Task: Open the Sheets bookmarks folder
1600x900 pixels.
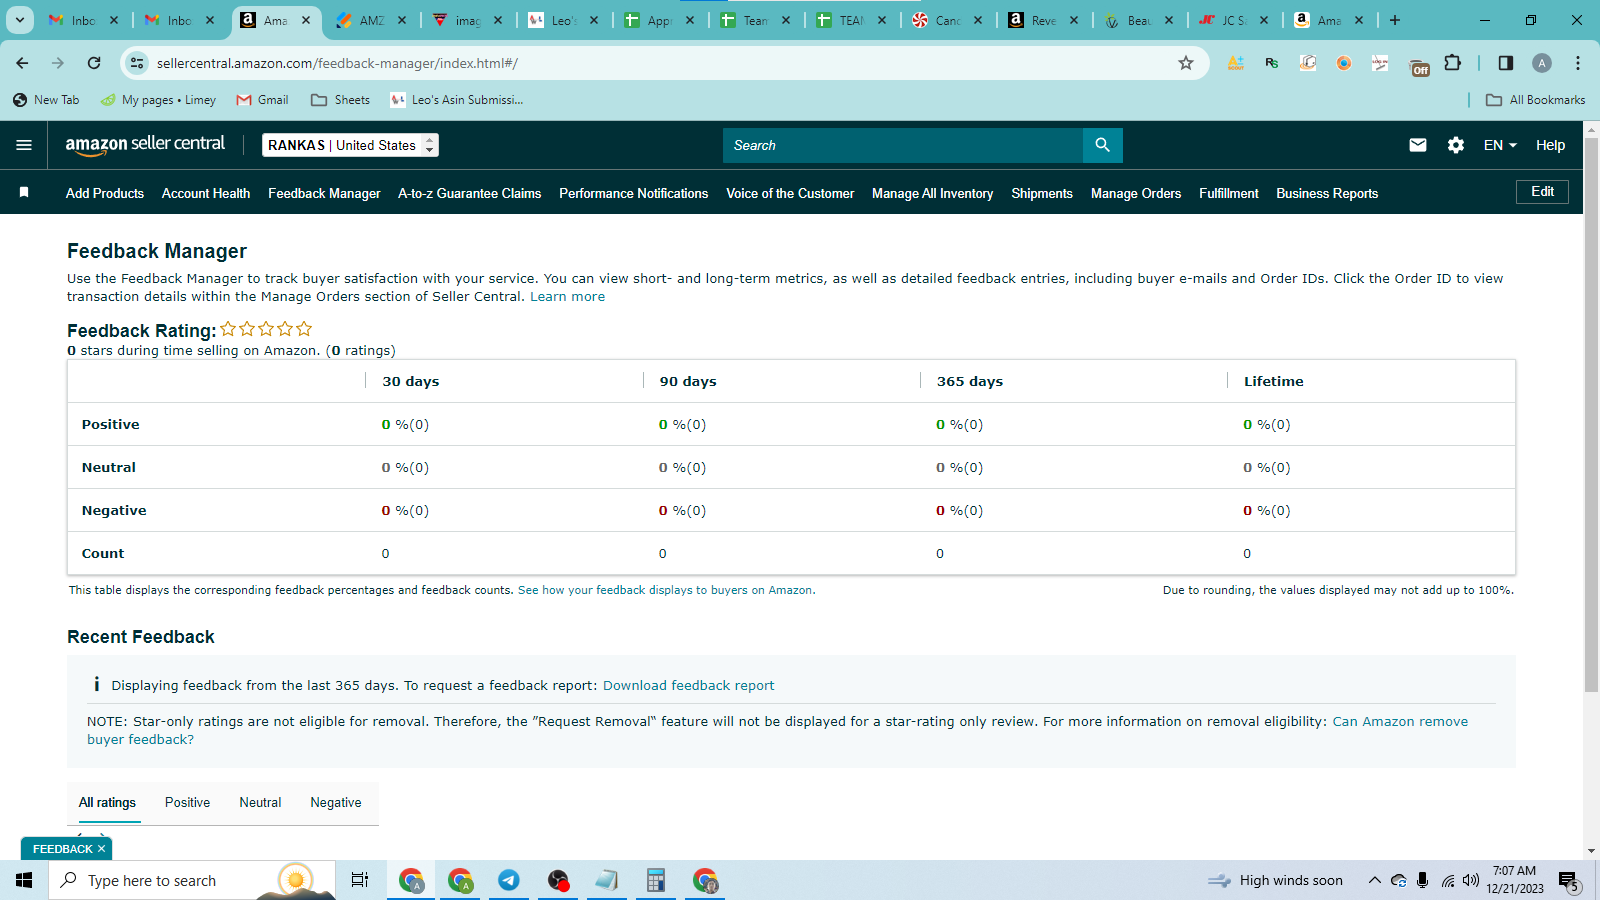Action: (341, 100)
